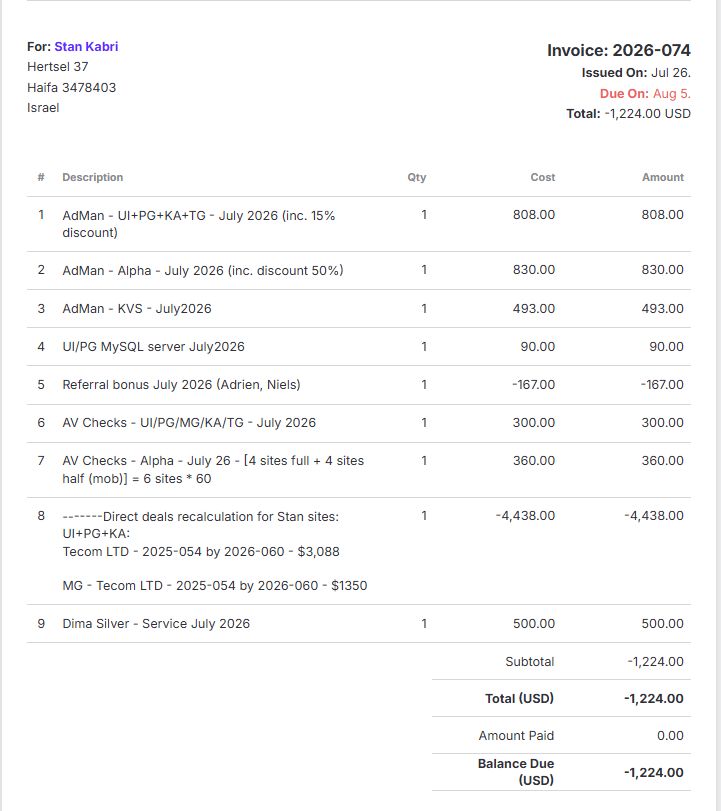Click the Amount column header
This screenshot has width=721, height=811.
(x=663, y=177)
